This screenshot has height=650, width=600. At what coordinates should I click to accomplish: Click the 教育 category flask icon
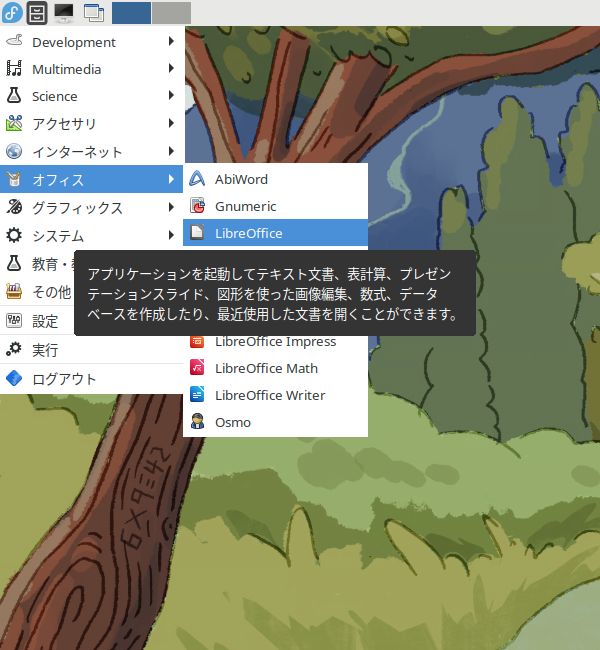[x=14, y=263]
